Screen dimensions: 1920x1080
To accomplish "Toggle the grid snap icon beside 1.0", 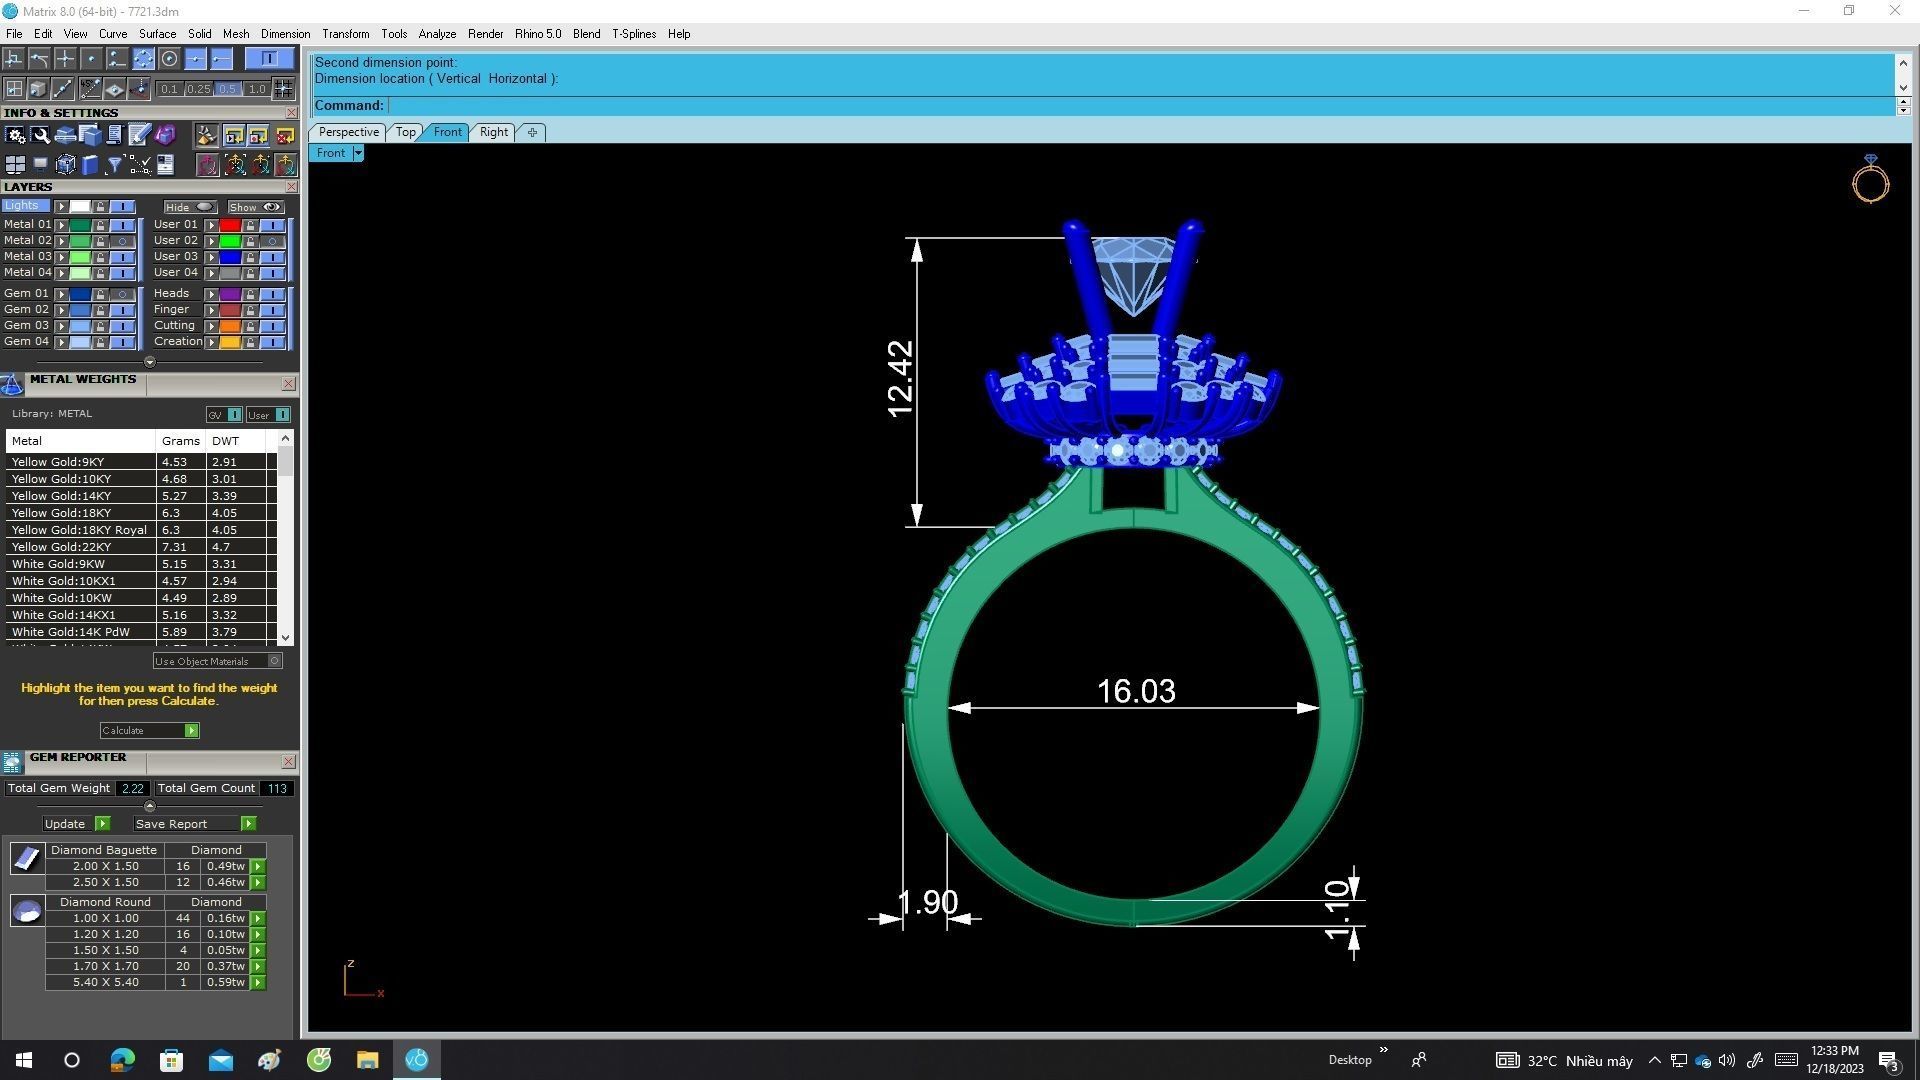I will 283,88.
